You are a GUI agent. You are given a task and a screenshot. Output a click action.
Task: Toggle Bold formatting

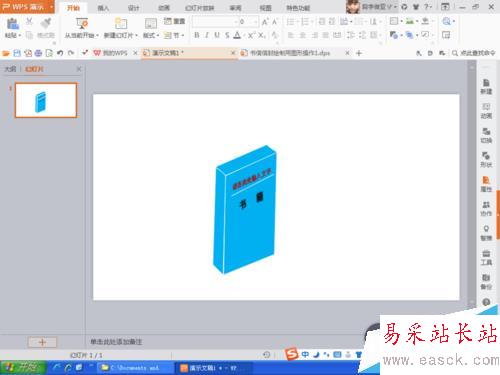(197, 35)
